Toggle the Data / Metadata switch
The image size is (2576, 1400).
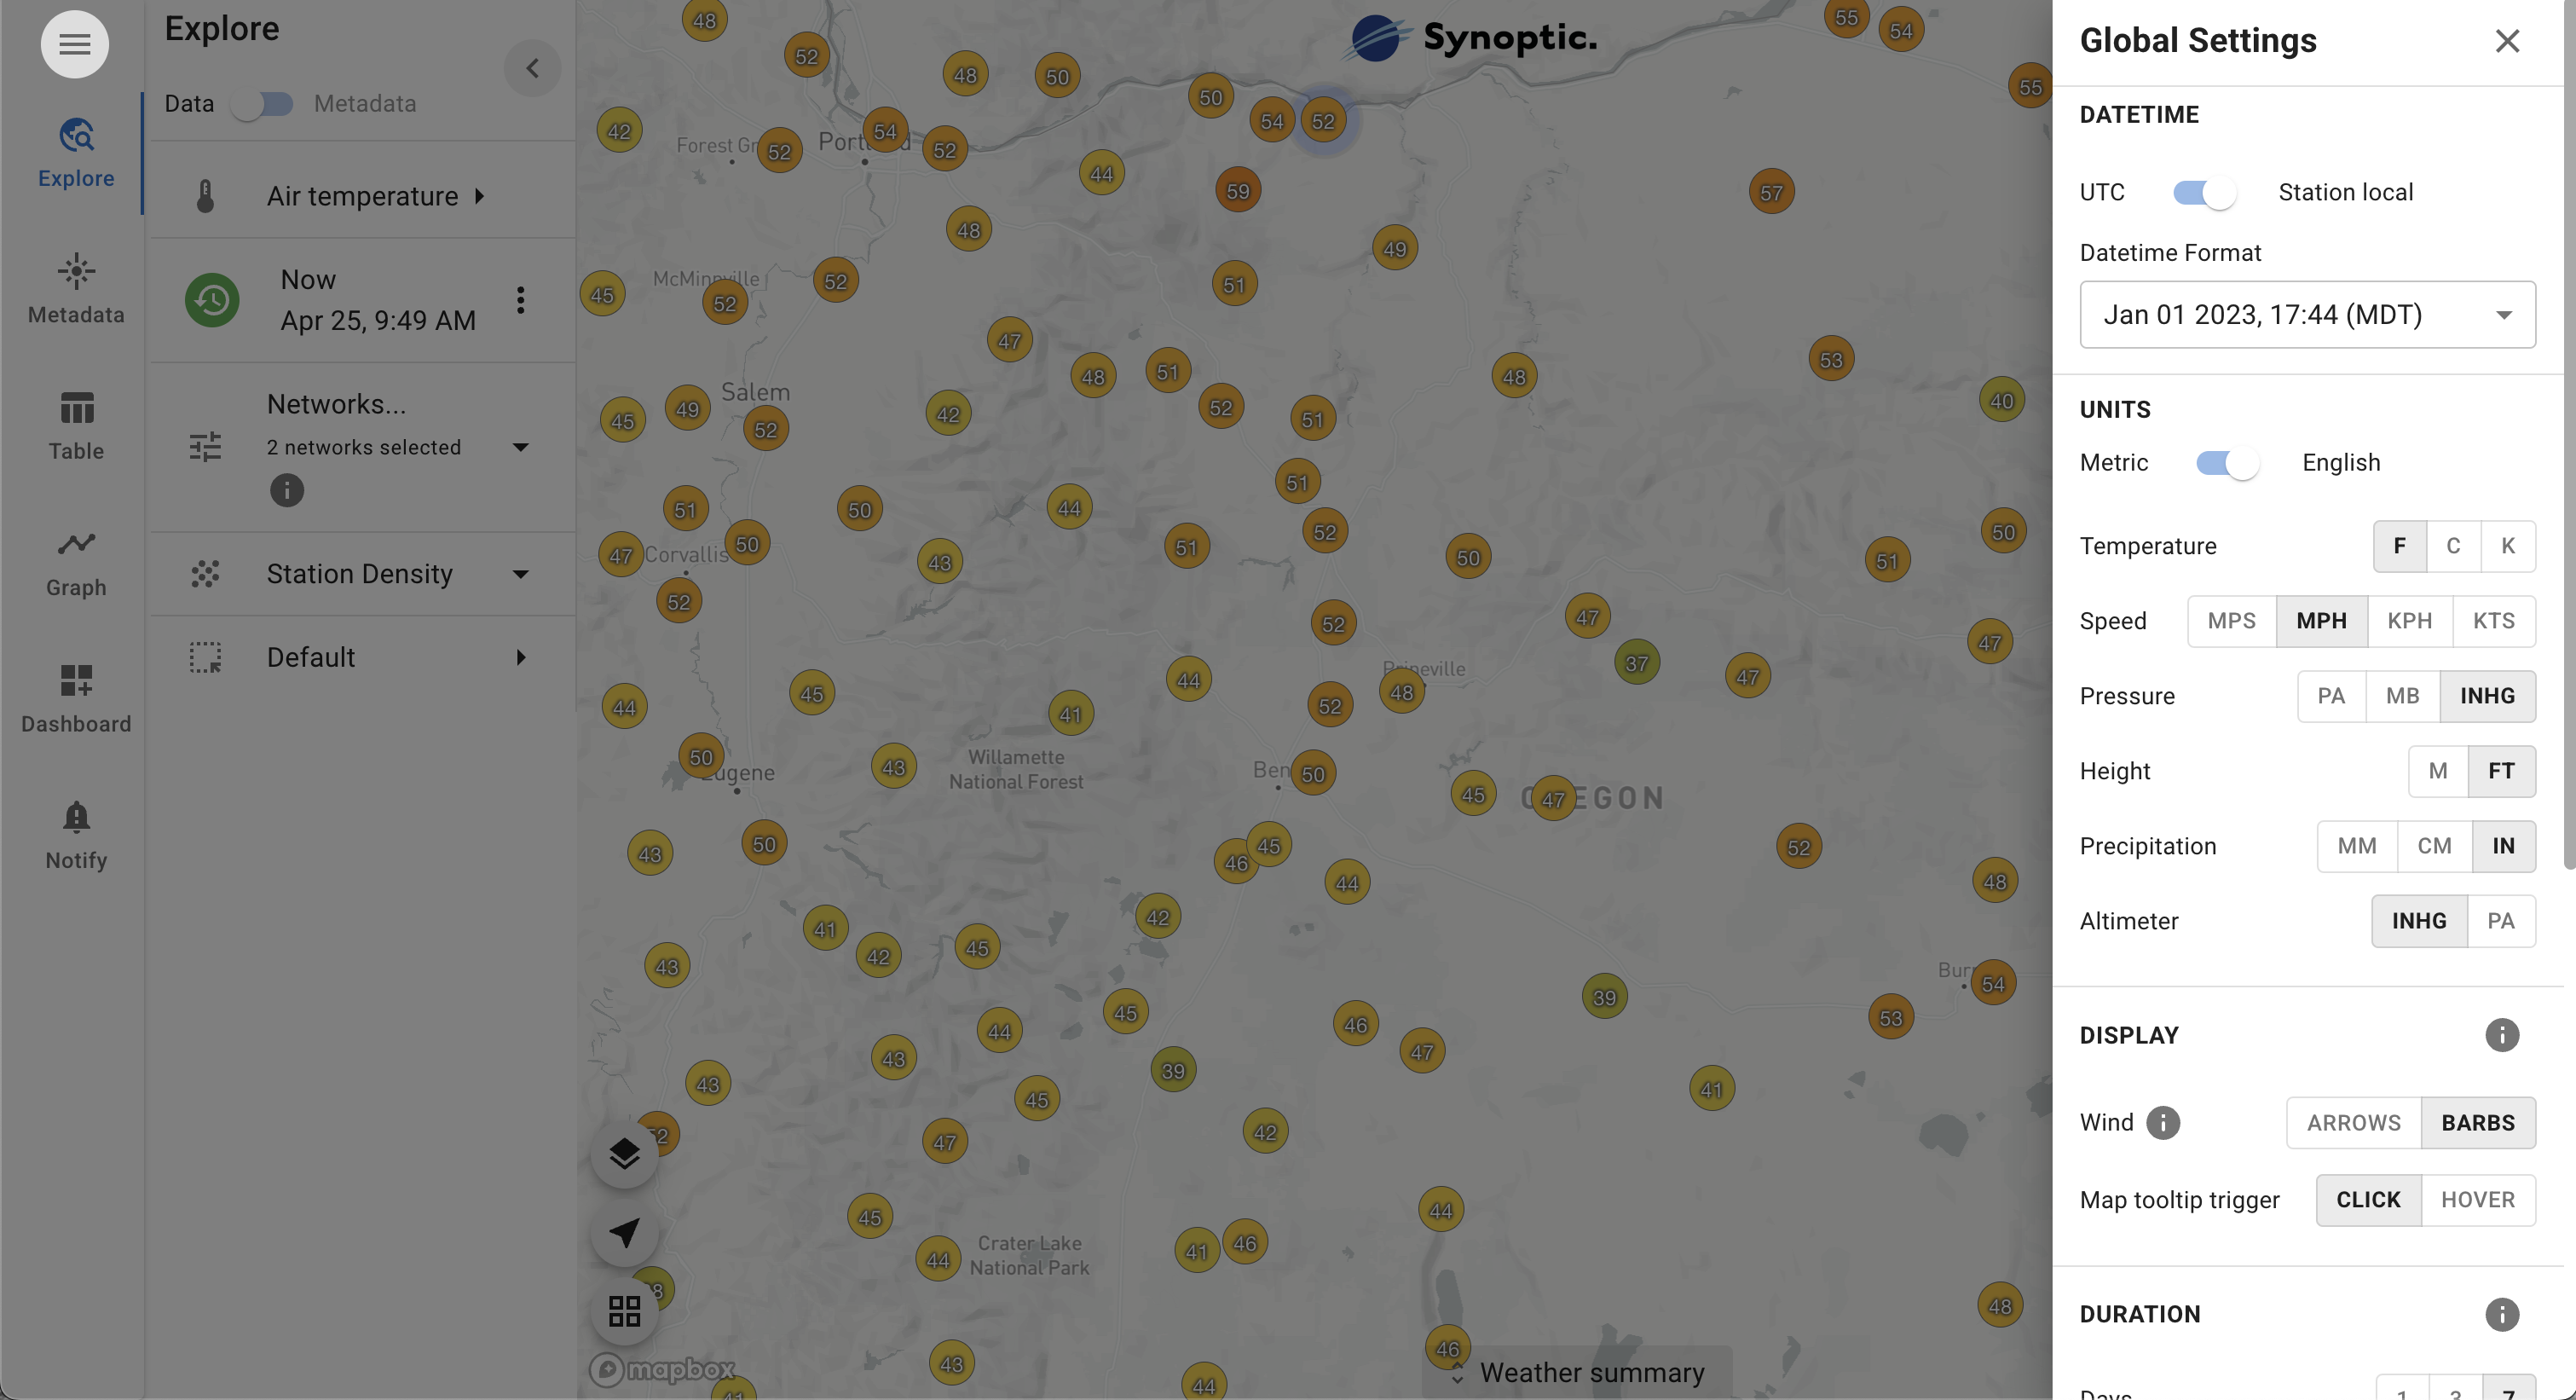pos(263,104)
